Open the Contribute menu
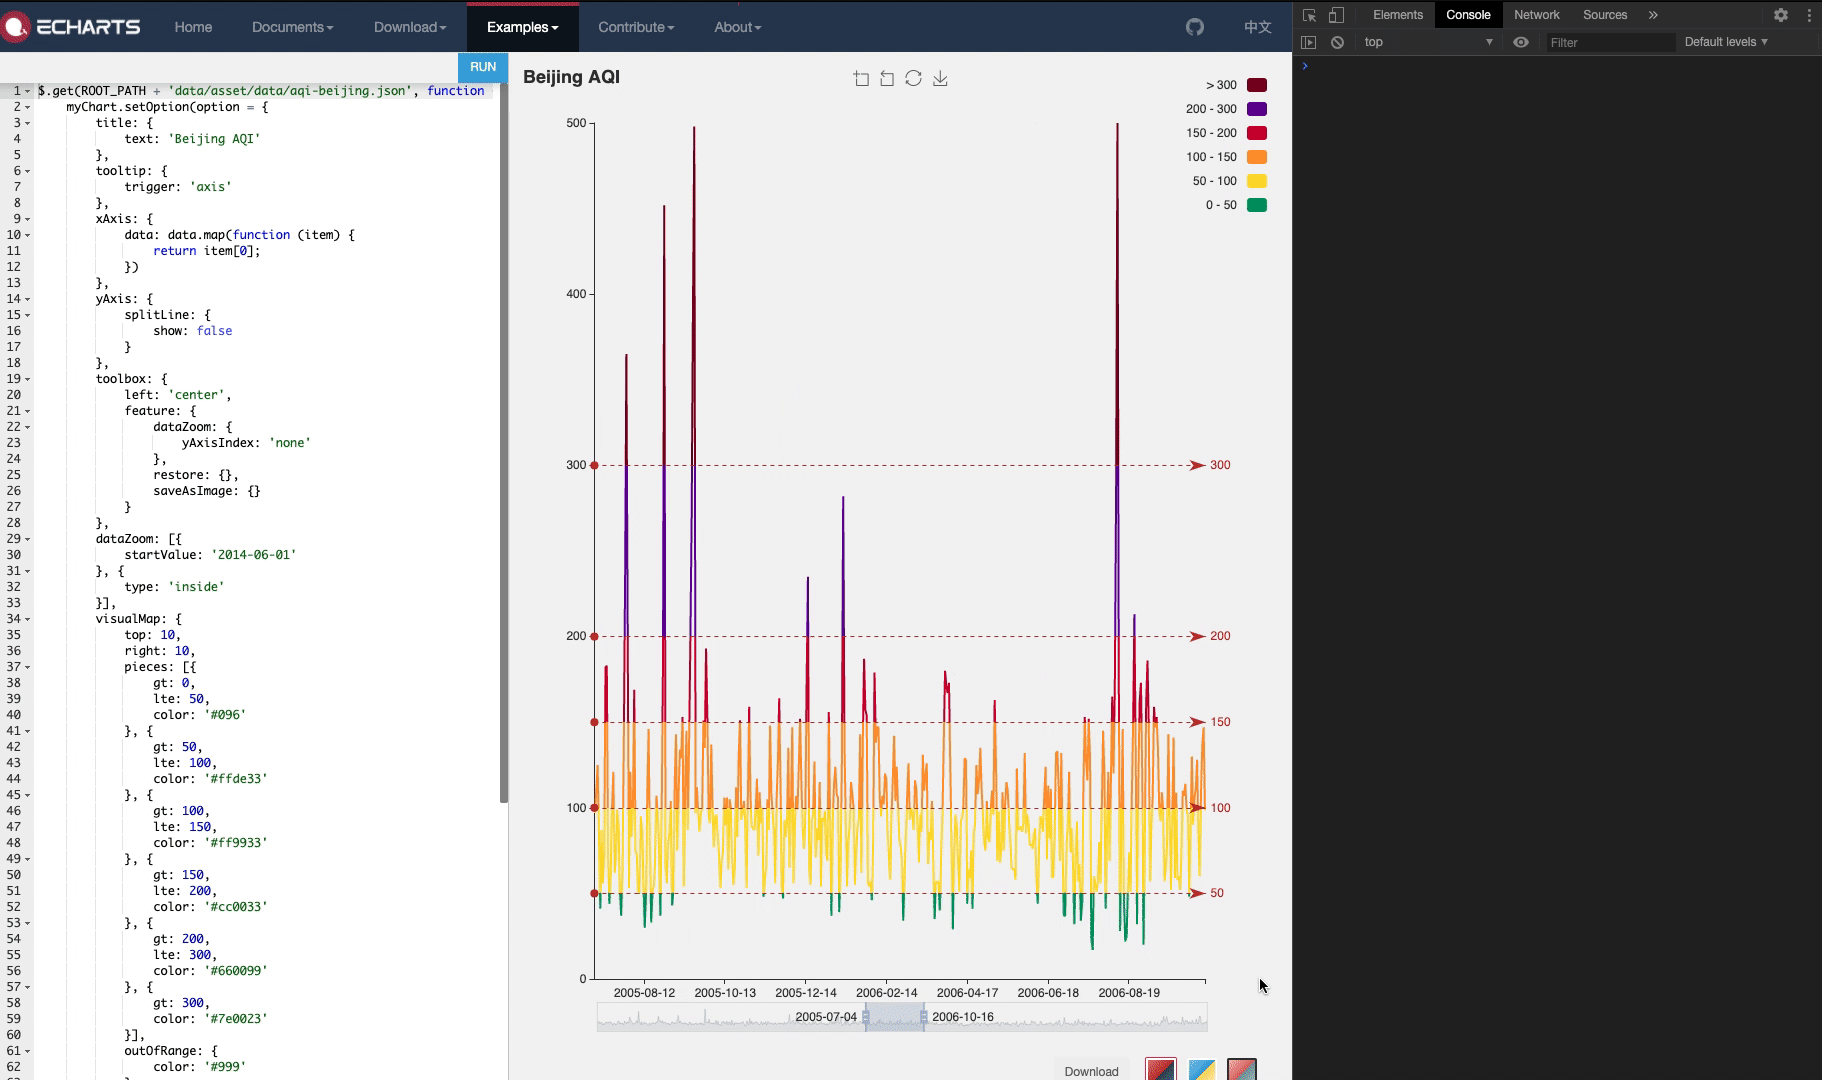The width and height of the screenshot is (1822, 1080). (636, 27)
